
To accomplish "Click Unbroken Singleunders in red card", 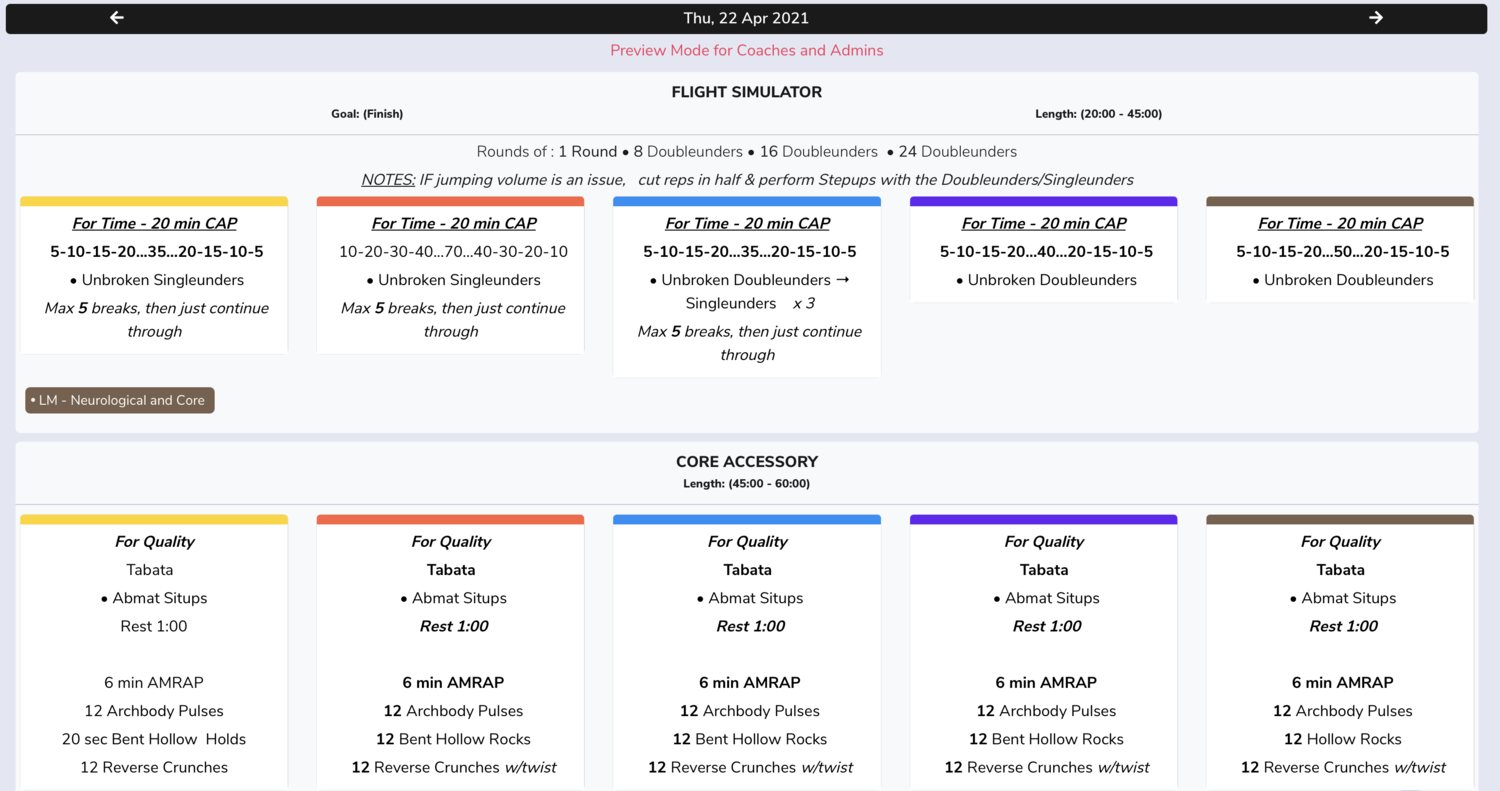I will [x=453, y=280].
